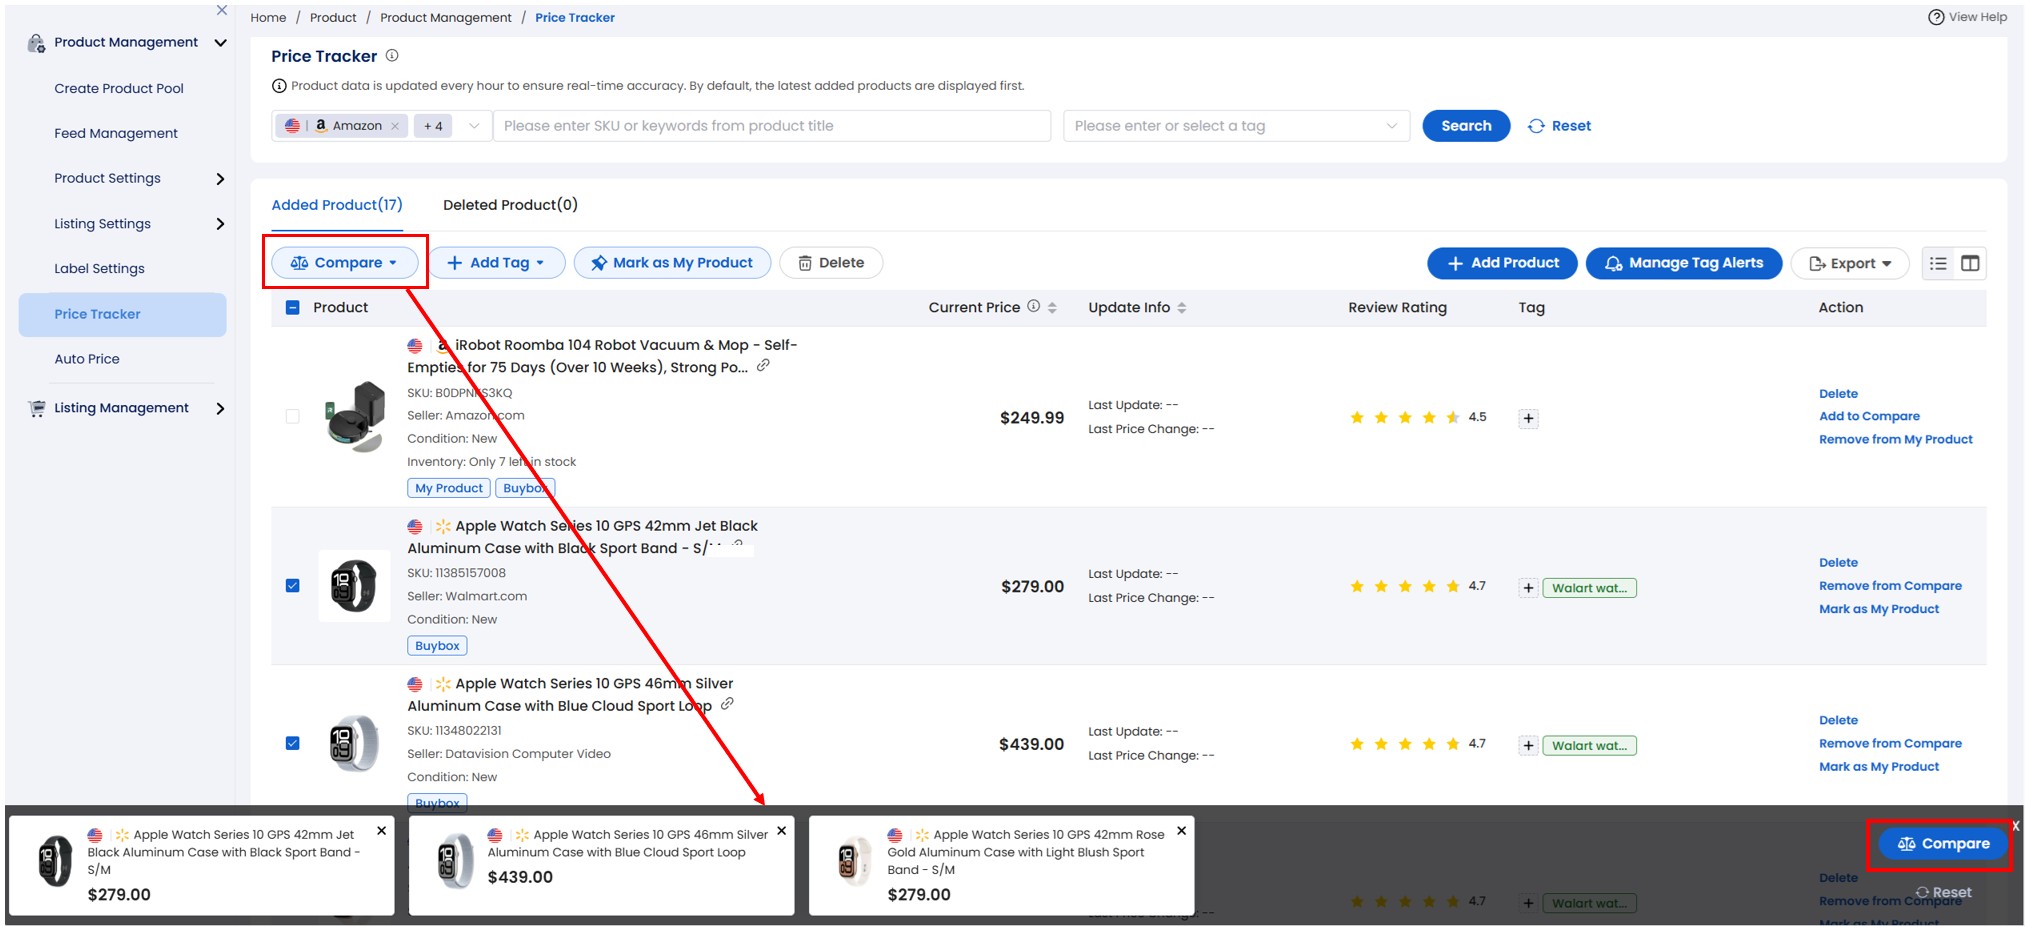
Task: Switch to Added Product(17) tab
Action: pyautogui.click(x=337, y=205)
